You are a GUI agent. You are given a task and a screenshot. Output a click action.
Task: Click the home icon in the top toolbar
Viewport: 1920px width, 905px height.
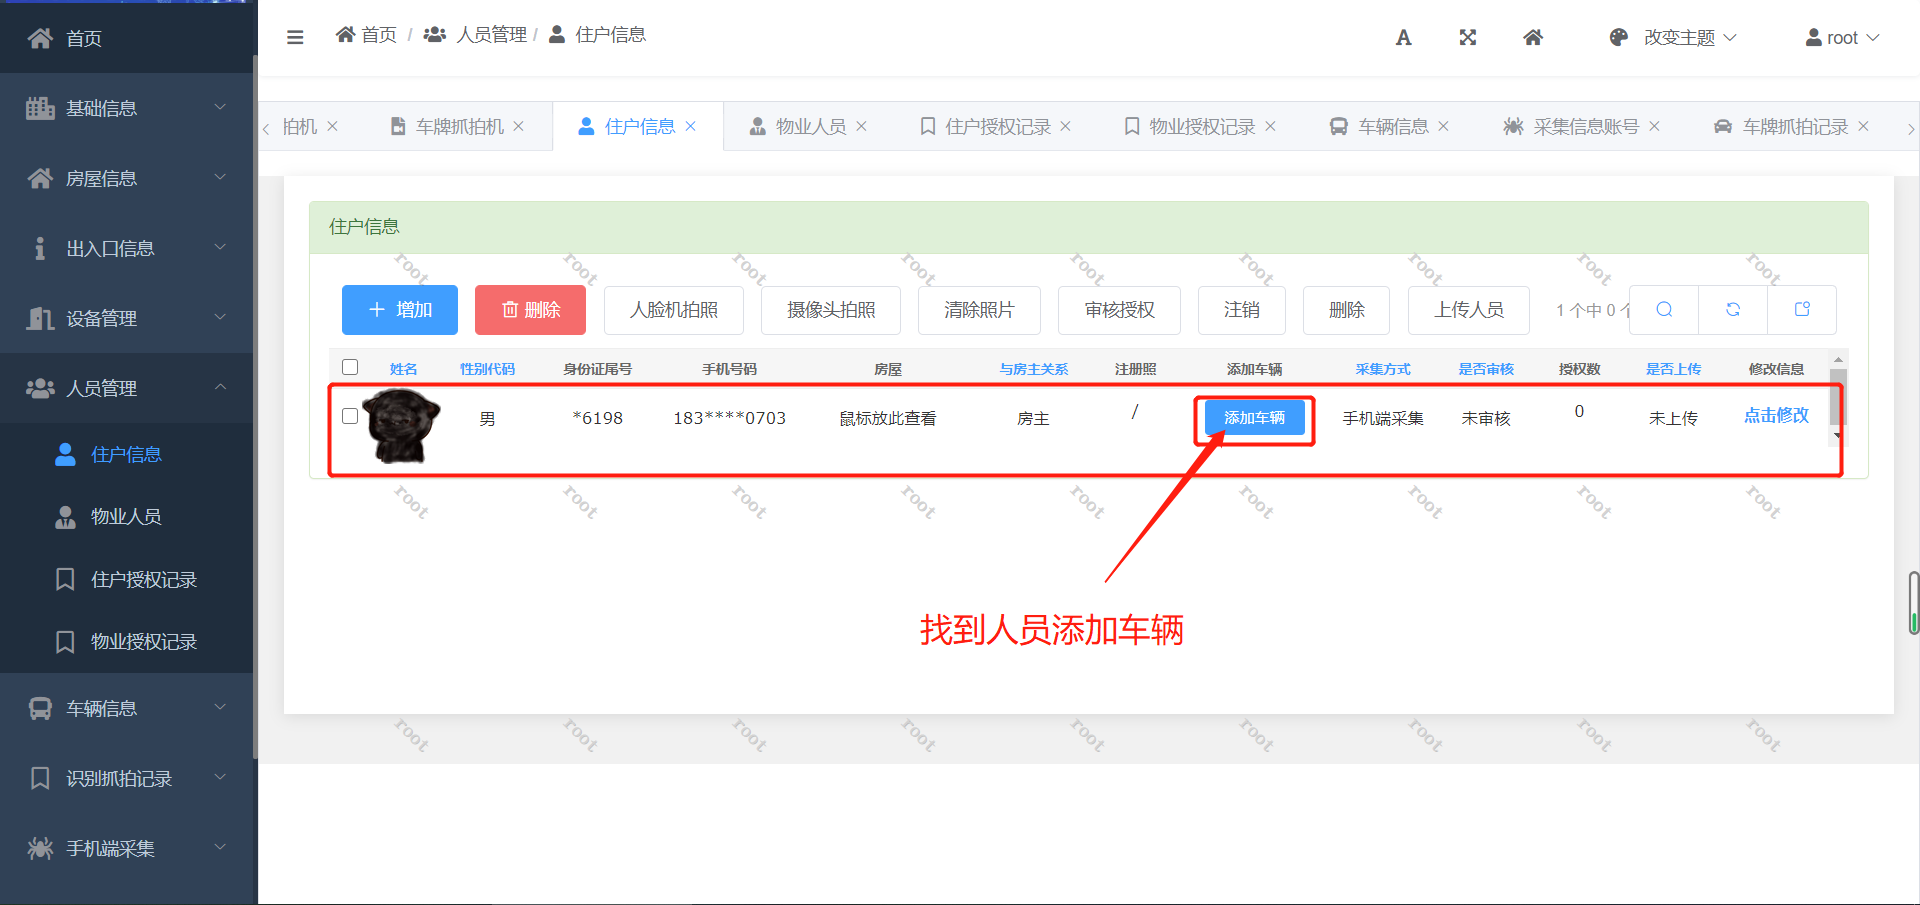pyautogui.click(x=1532, y=37)
